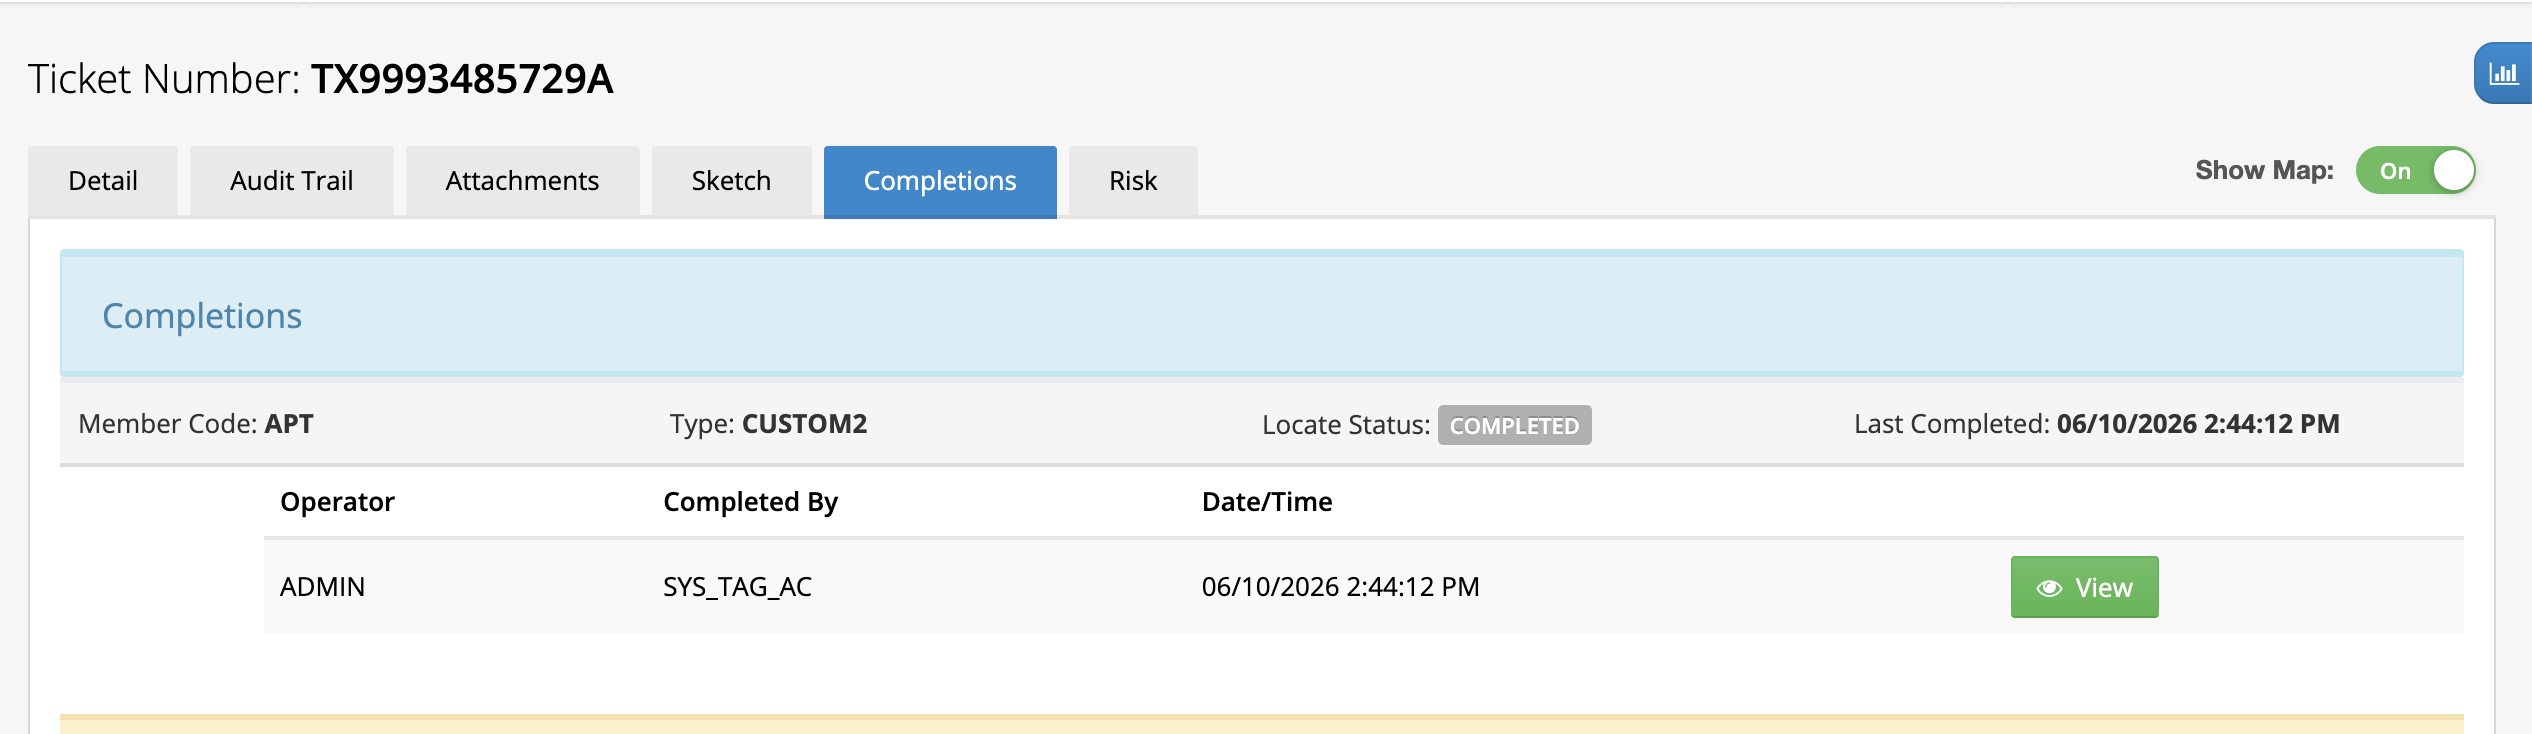Image resolution: width=2532 pixels, height=734 pixels.
Task: Select the SYS_TAG_AC cell
Action: point(737,587)
